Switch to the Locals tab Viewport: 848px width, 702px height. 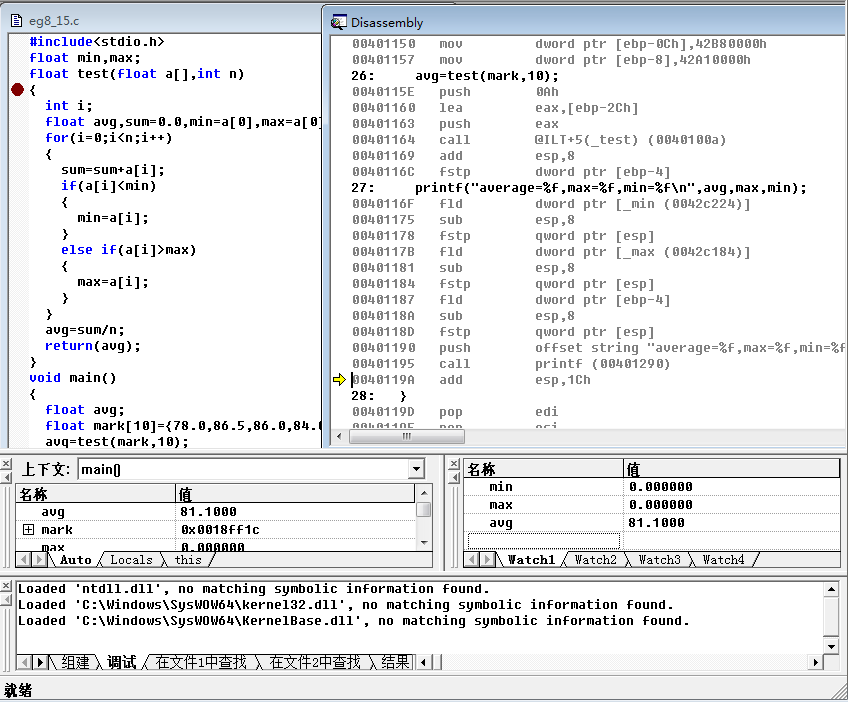[x=131, y=560]
